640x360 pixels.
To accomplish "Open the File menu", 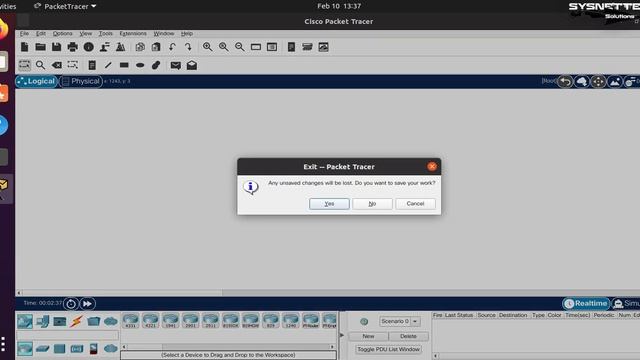I will [x=24, y=33].
